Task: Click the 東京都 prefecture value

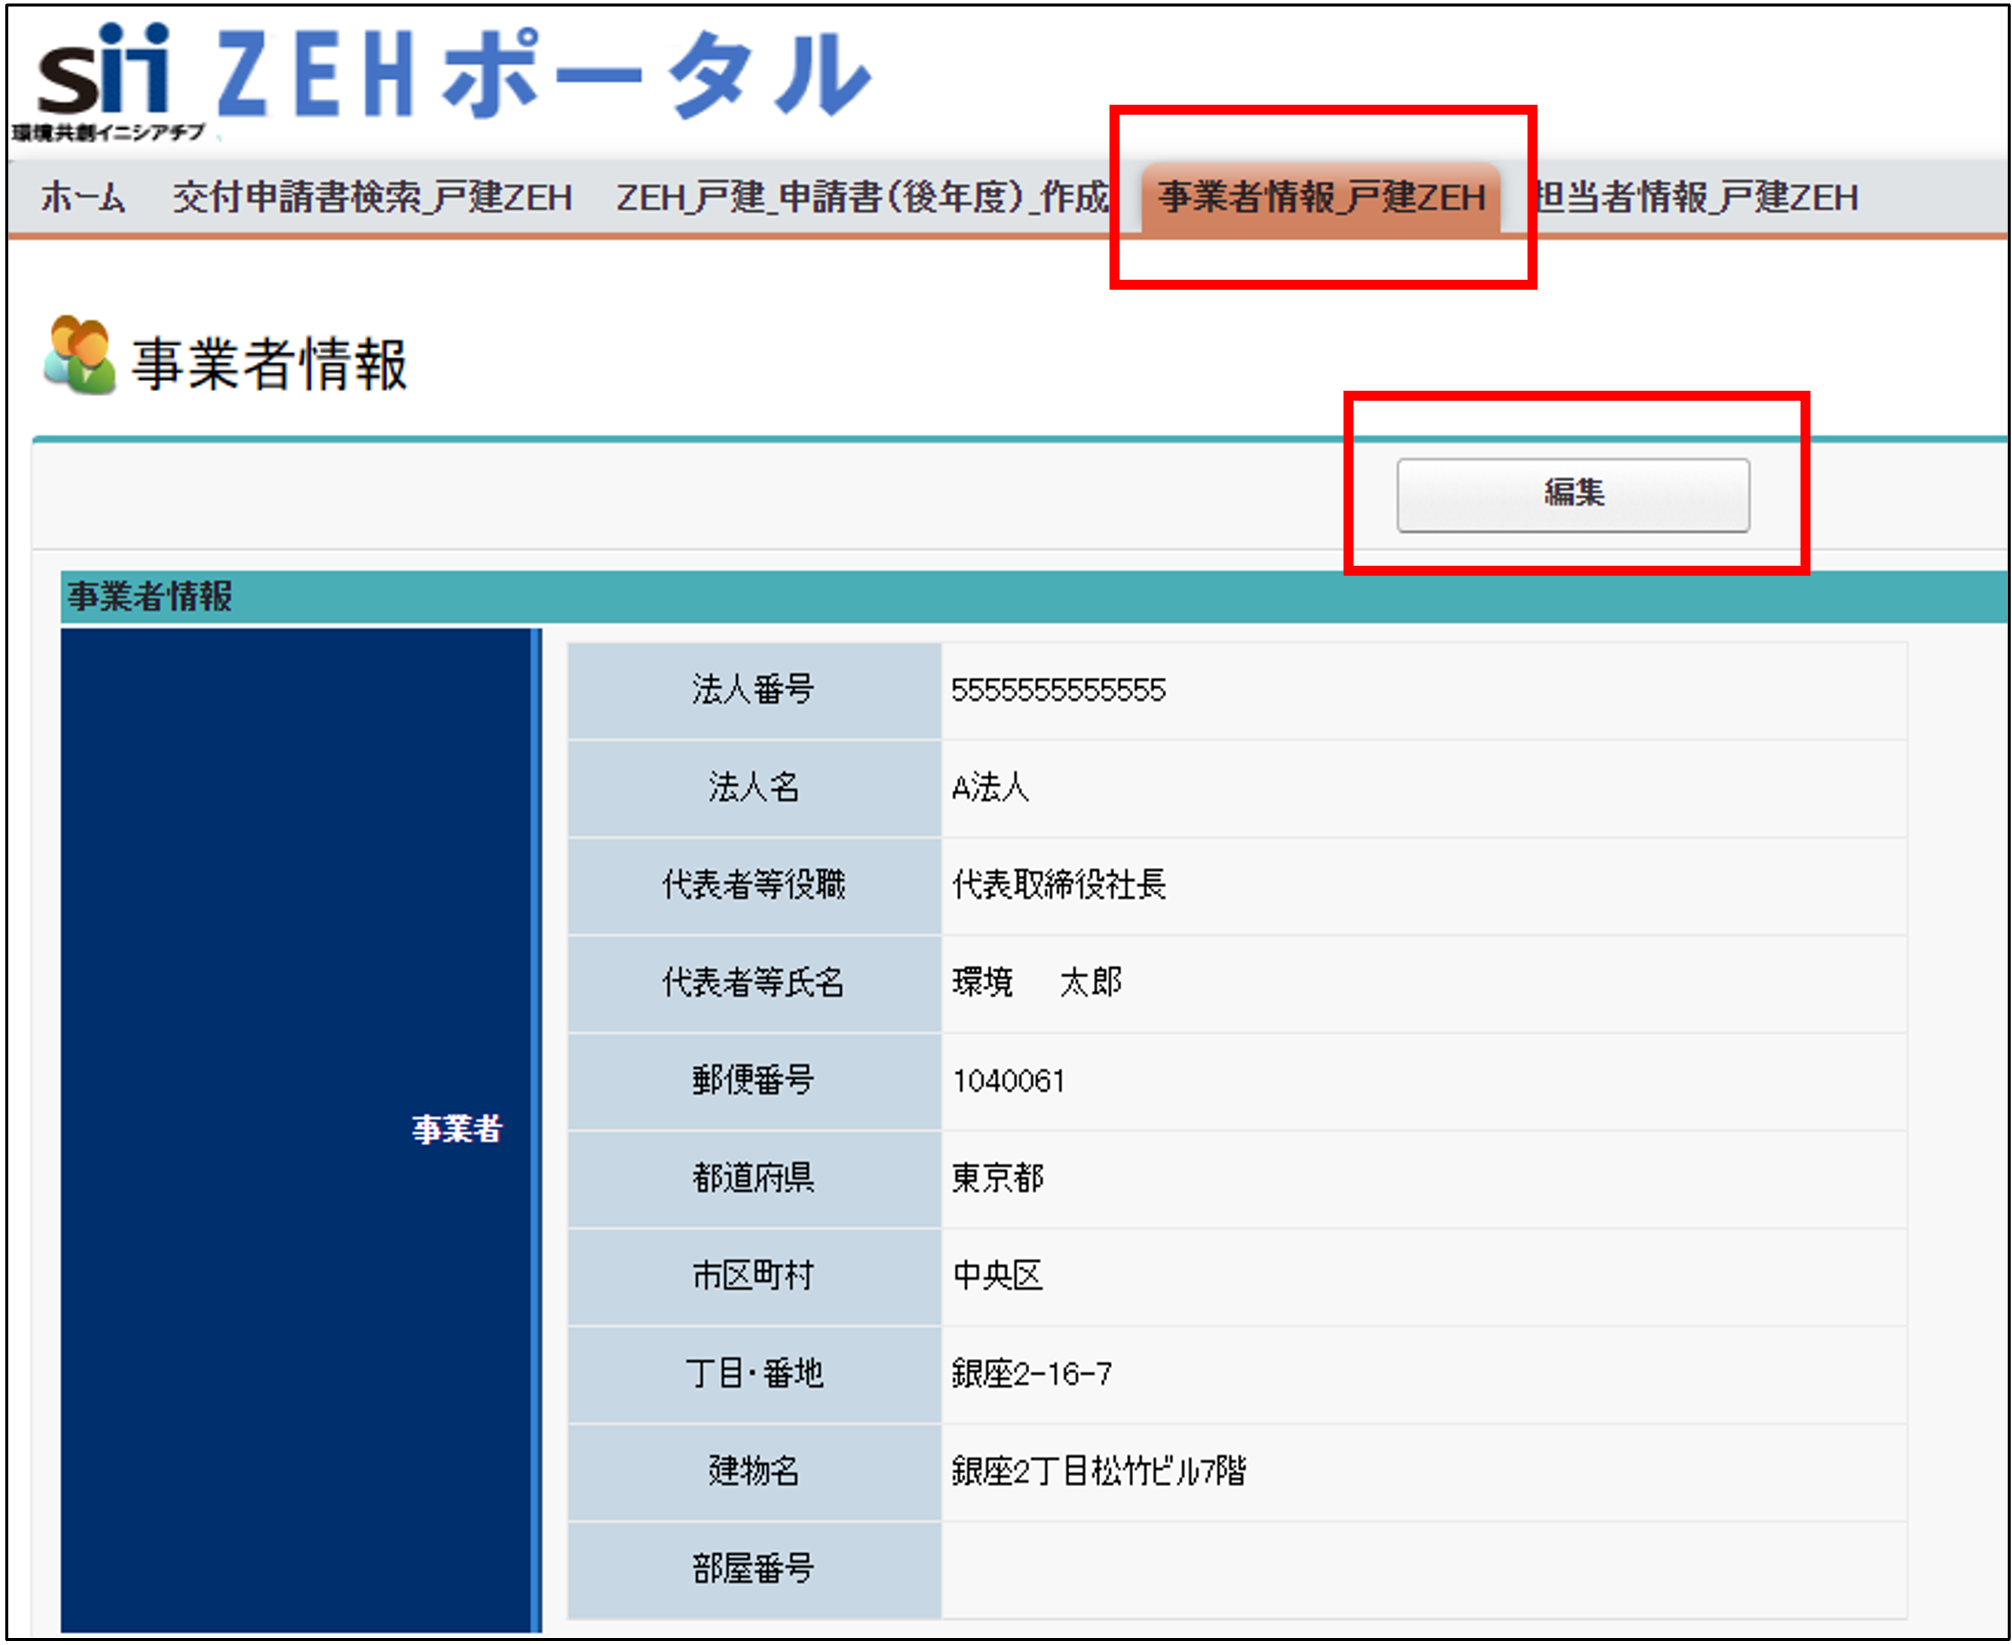Action: pos(997,1178)
